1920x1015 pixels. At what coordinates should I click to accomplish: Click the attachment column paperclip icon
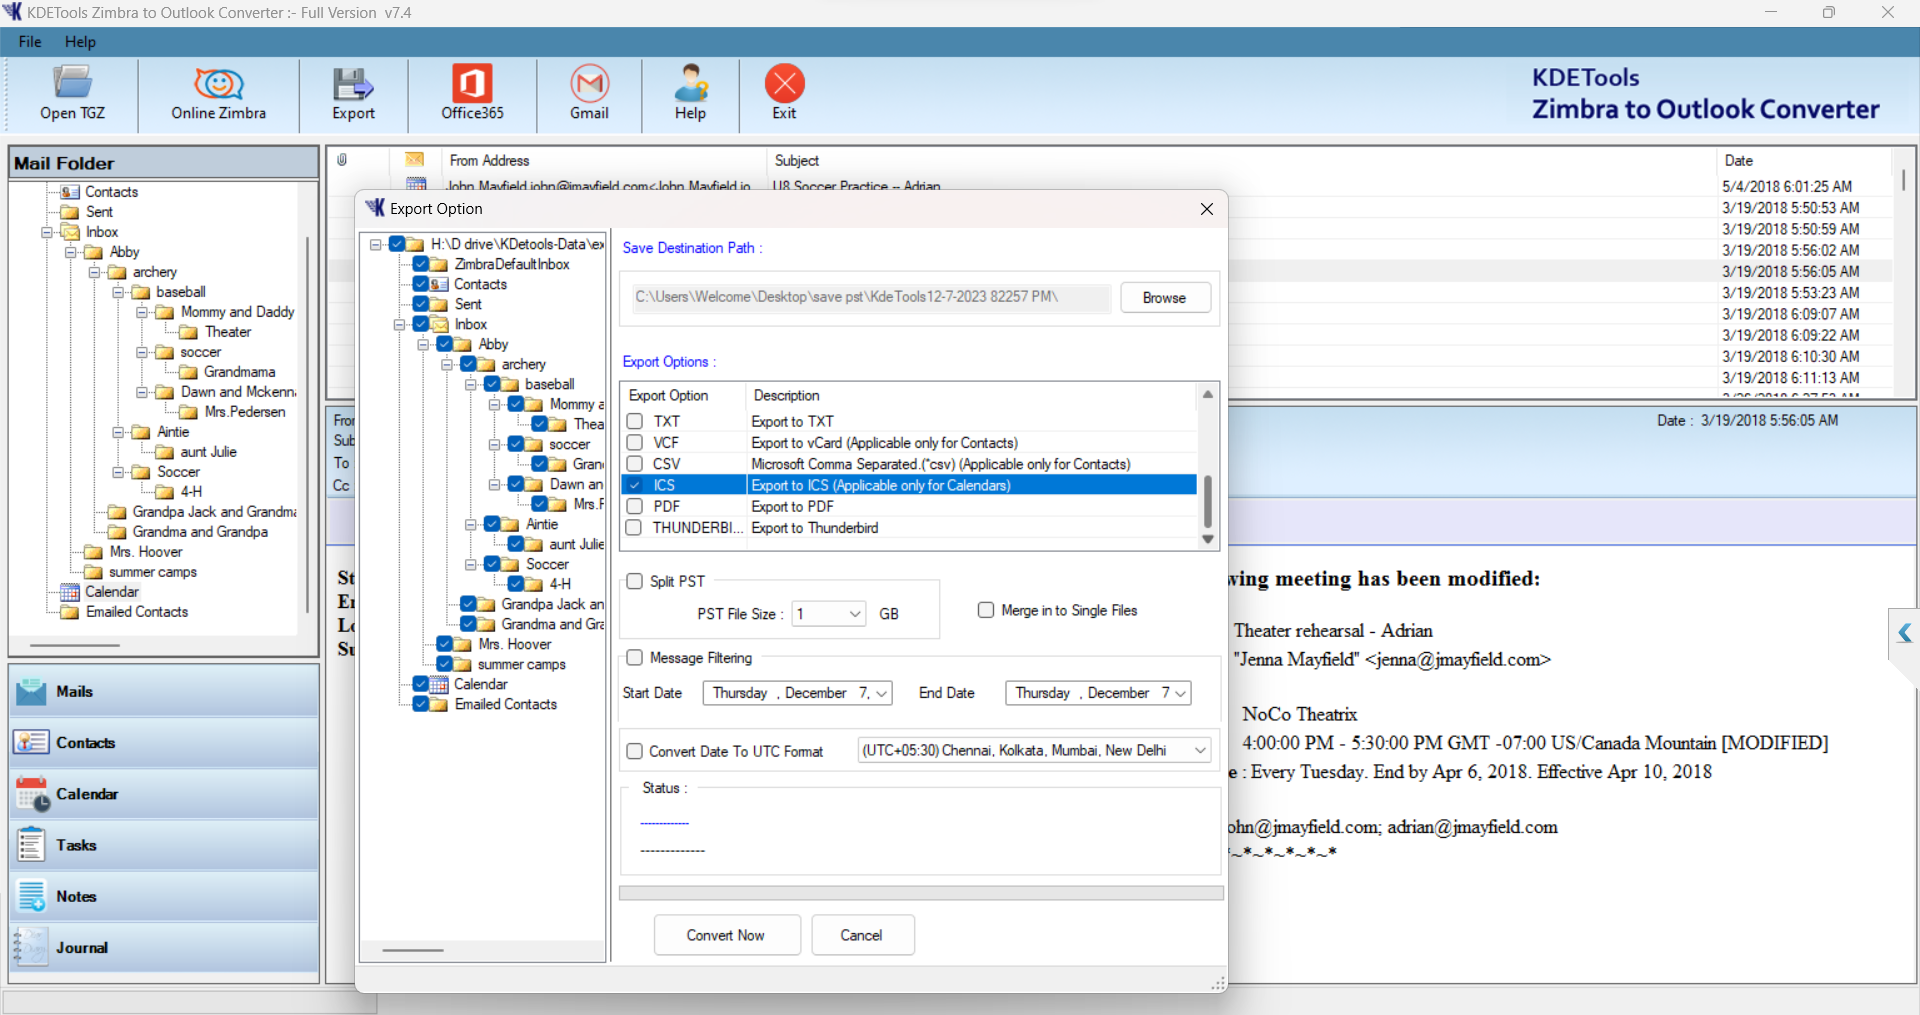pyautogui.click(x=342, y=160)
